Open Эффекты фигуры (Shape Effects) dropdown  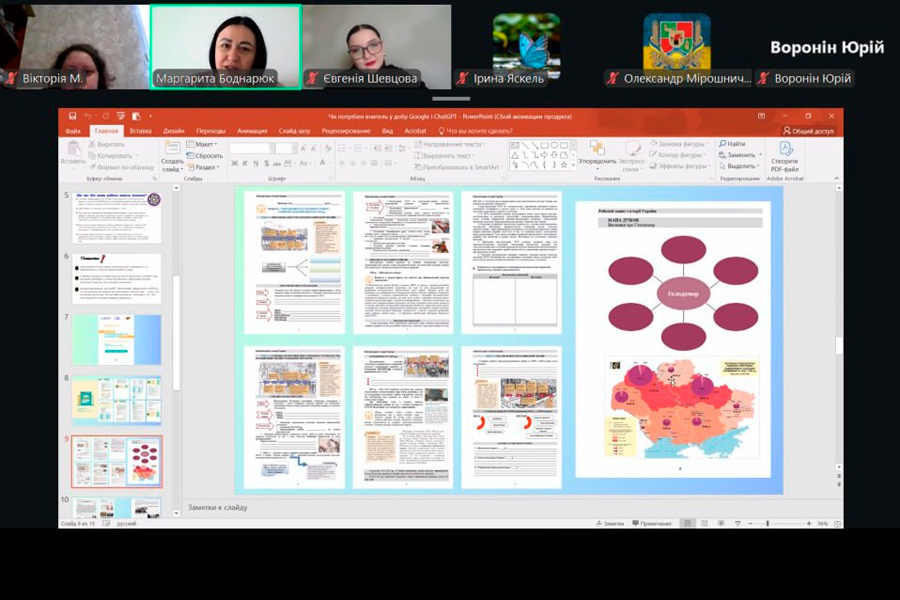[x=681, y=166]
